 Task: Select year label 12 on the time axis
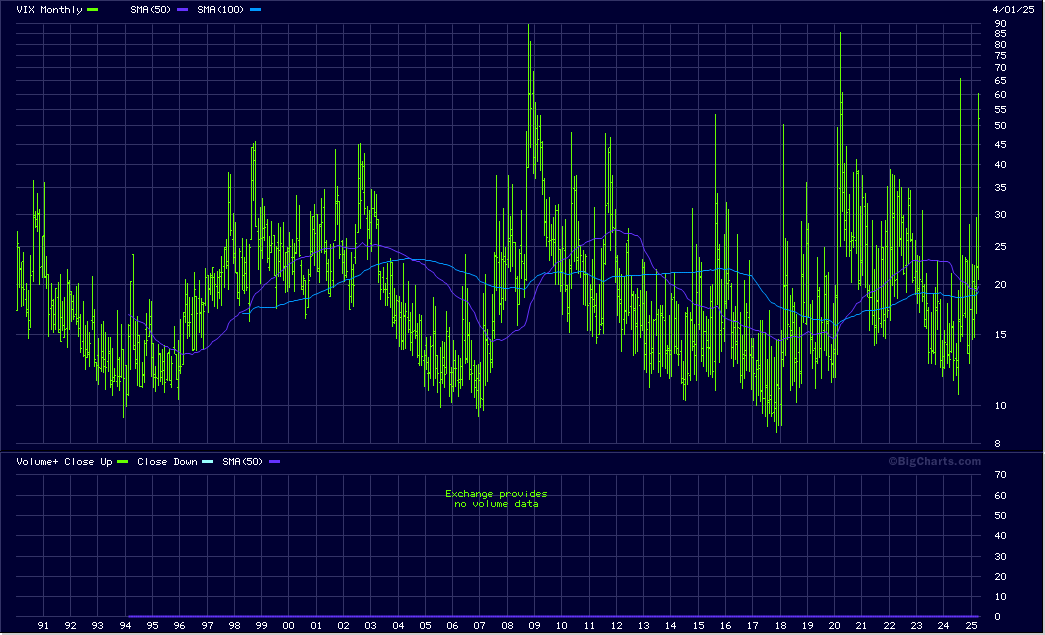[616, 625]
